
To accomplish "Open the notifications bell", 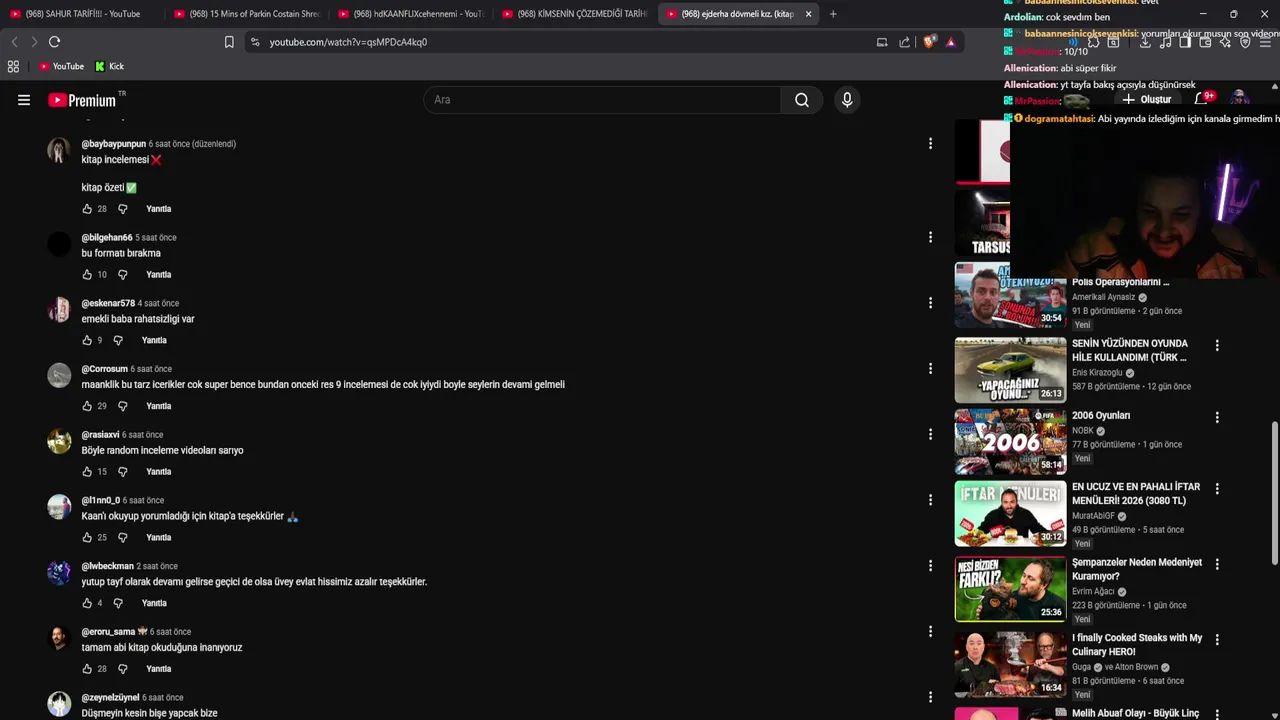I will [x=1203, y=98].
